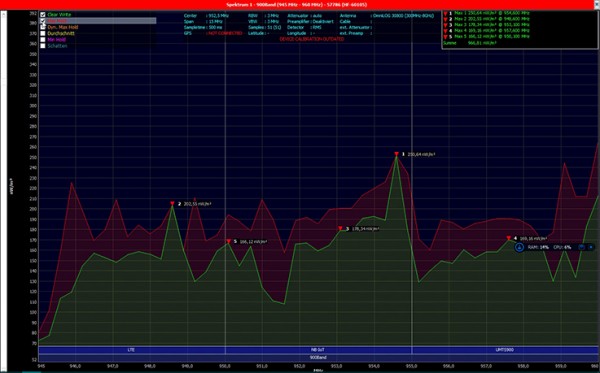The width and height of the screenshot is (600, 373).
Task: Click the Span value 15 MHz
Action: click(215, 21)
